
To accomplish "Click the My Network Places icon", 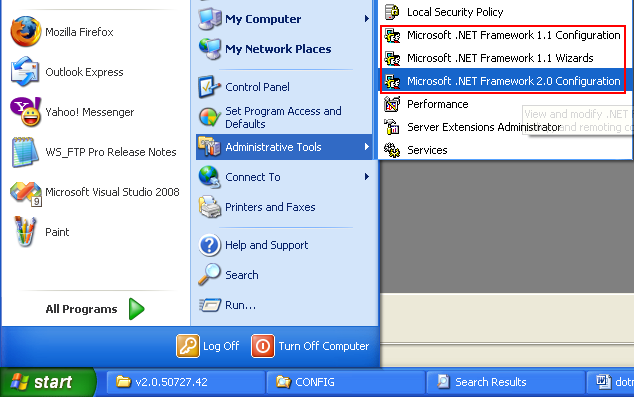I will 210,49.
